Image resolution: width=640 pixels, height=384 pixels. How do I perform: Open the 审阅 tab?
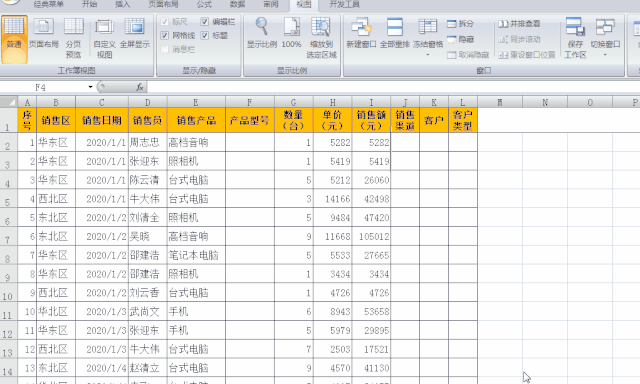(270, 4)
